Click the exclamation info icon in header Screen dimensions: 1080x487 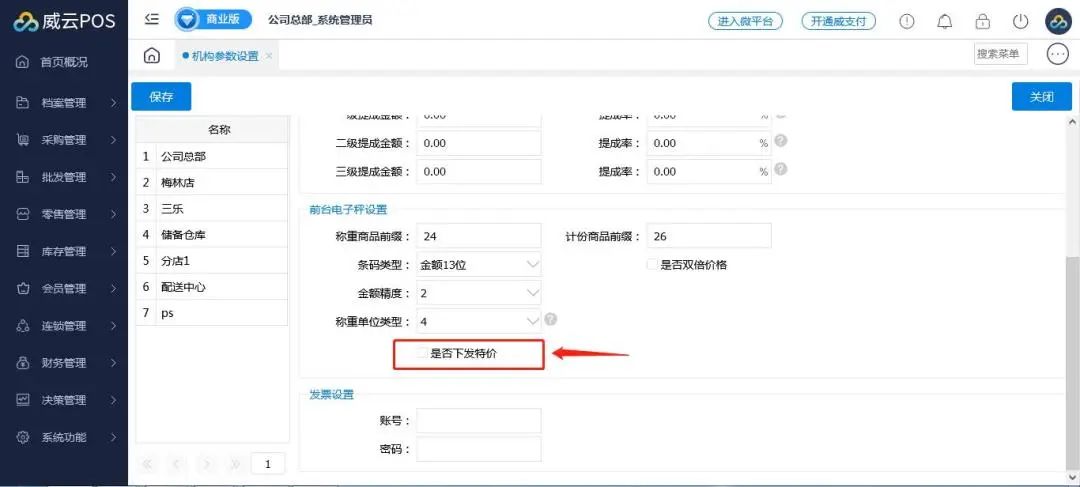tap(907, 21)
